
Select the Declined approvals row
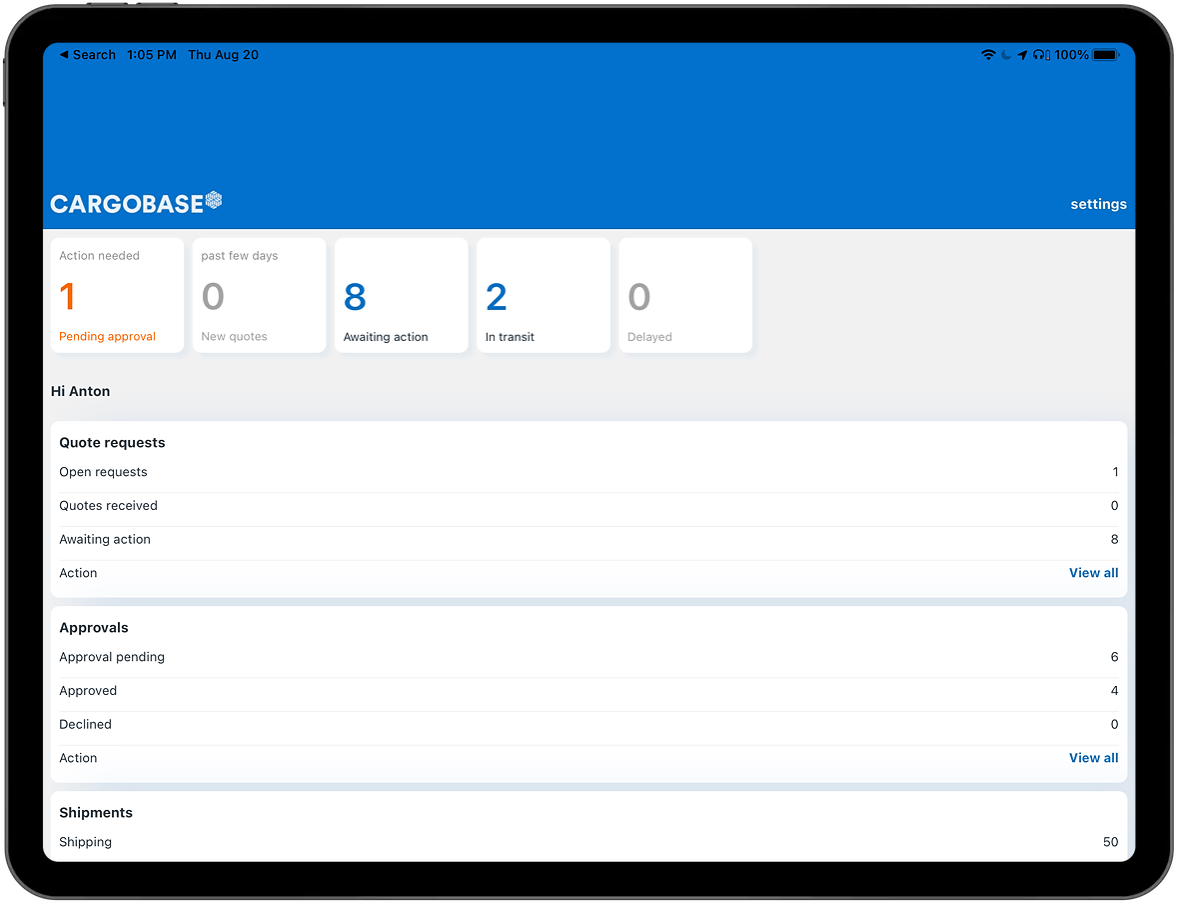[588, 724]
